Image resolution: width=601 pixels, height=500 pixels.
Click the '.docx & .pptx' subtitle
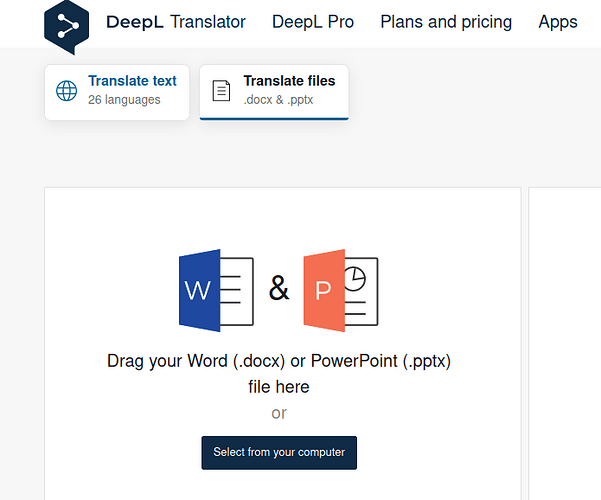point(278,100)
